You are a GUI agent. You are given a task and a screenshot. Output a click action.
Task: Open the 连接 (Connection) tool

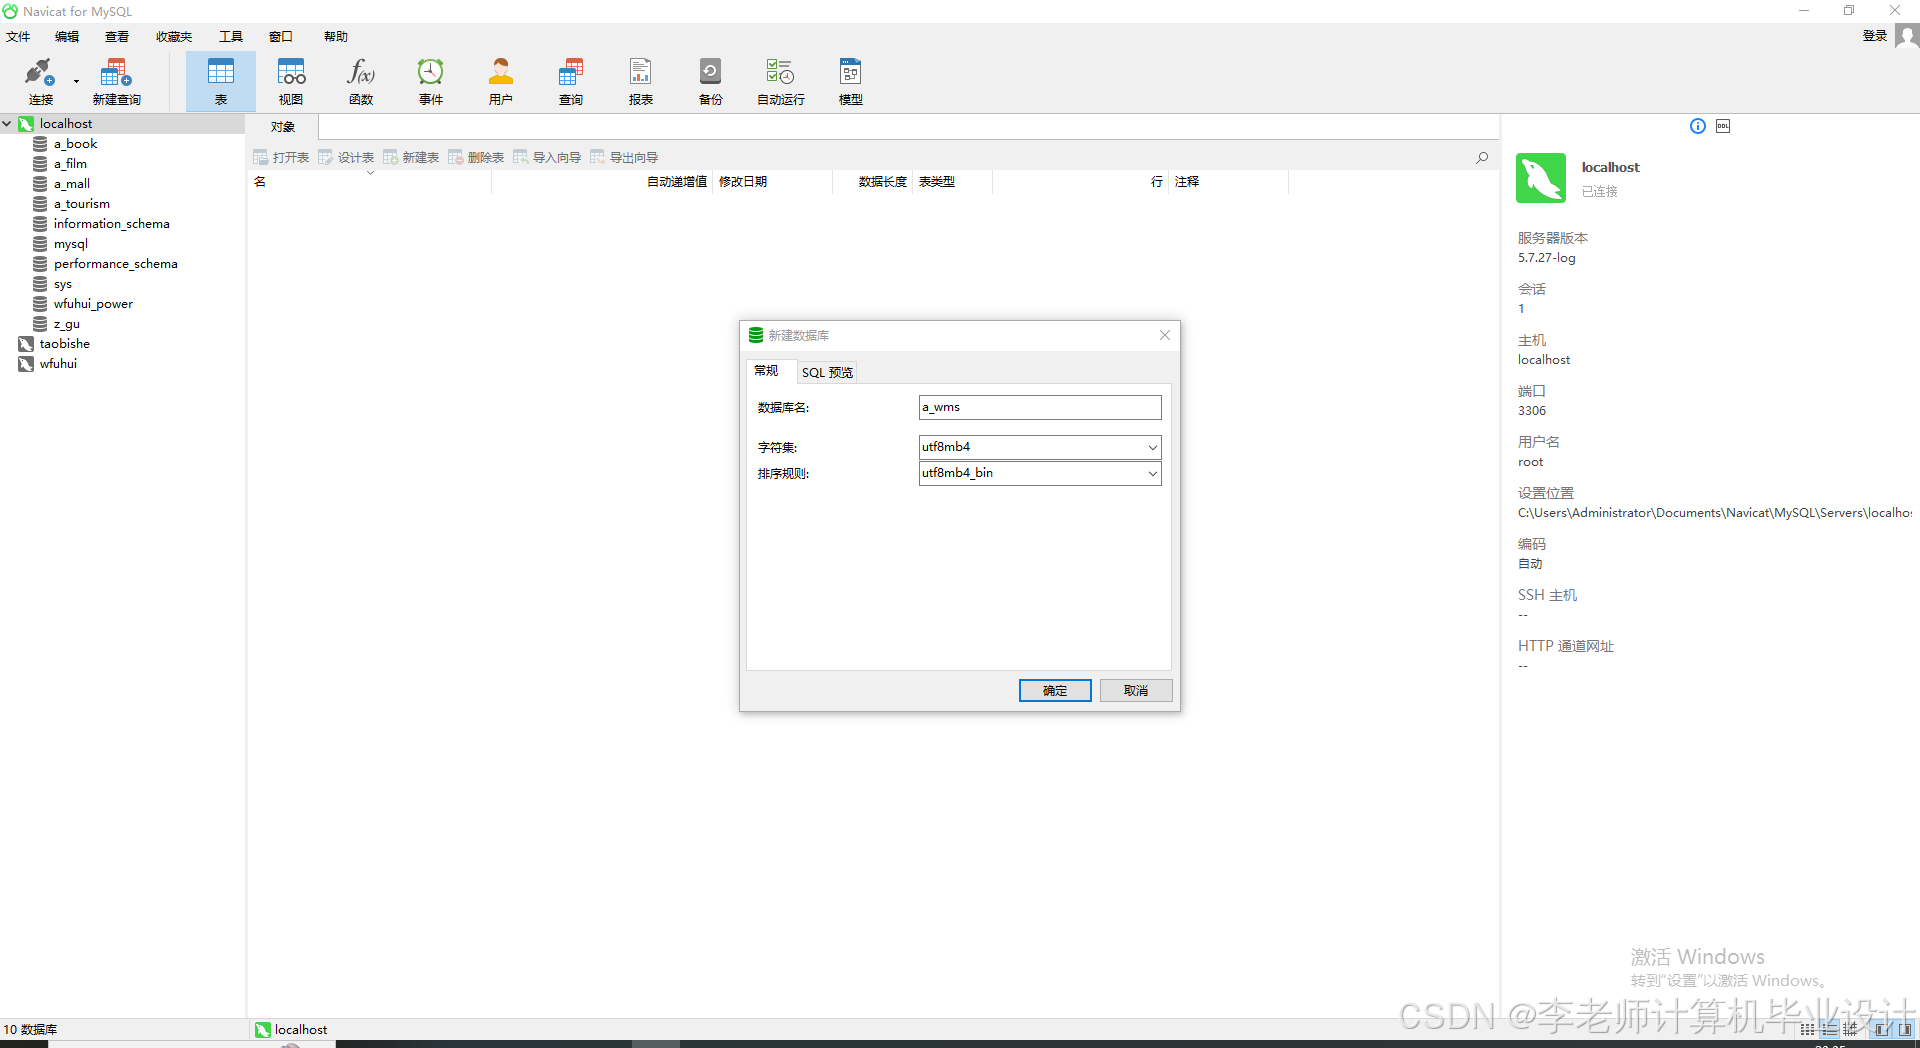(x=38, y=80)
